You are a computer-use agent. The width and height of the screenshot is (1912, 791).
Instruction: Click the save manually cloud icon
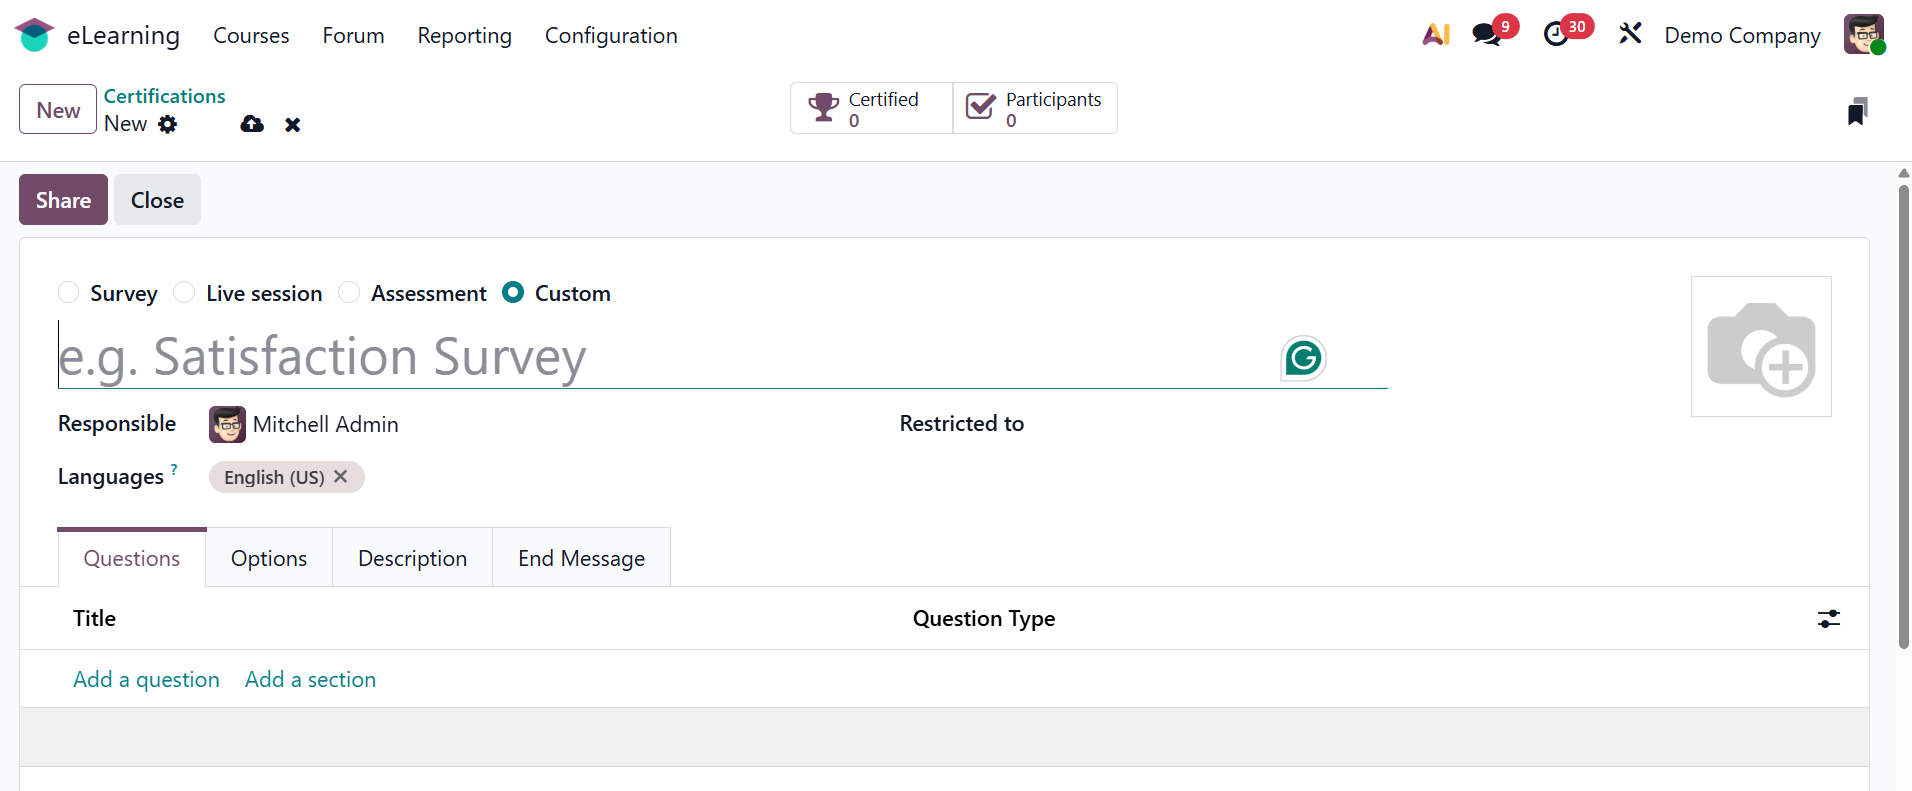point(252,124)
